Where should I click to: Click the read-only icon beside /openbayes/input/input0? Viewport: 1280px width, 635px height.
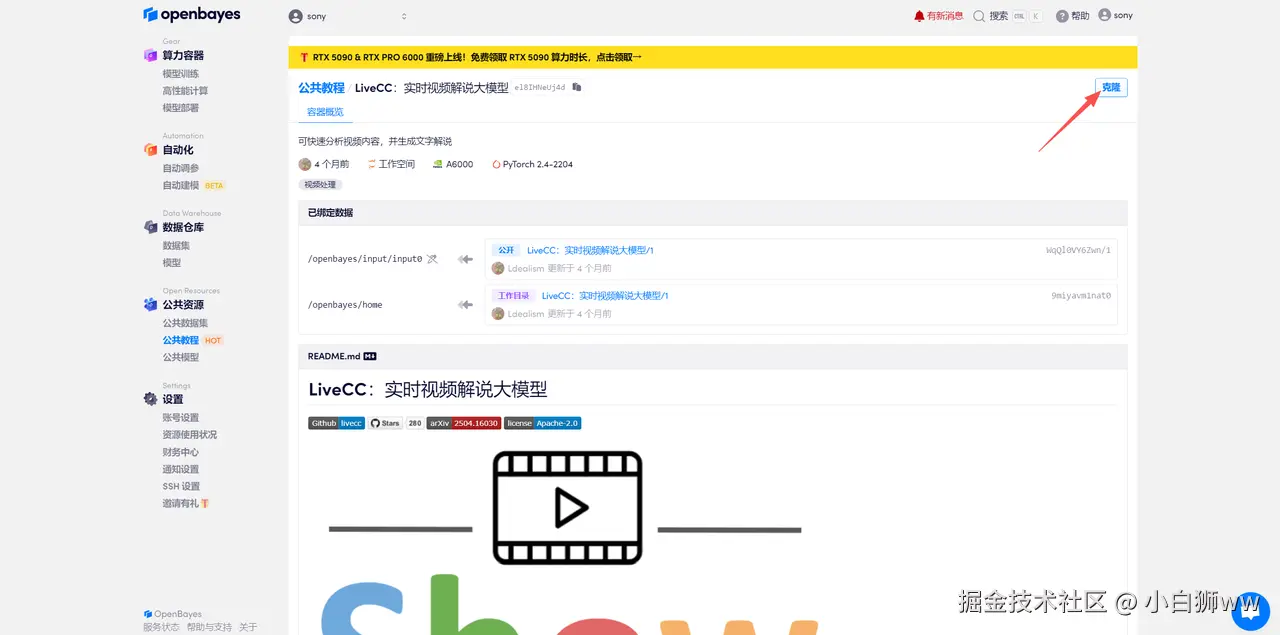432,259
